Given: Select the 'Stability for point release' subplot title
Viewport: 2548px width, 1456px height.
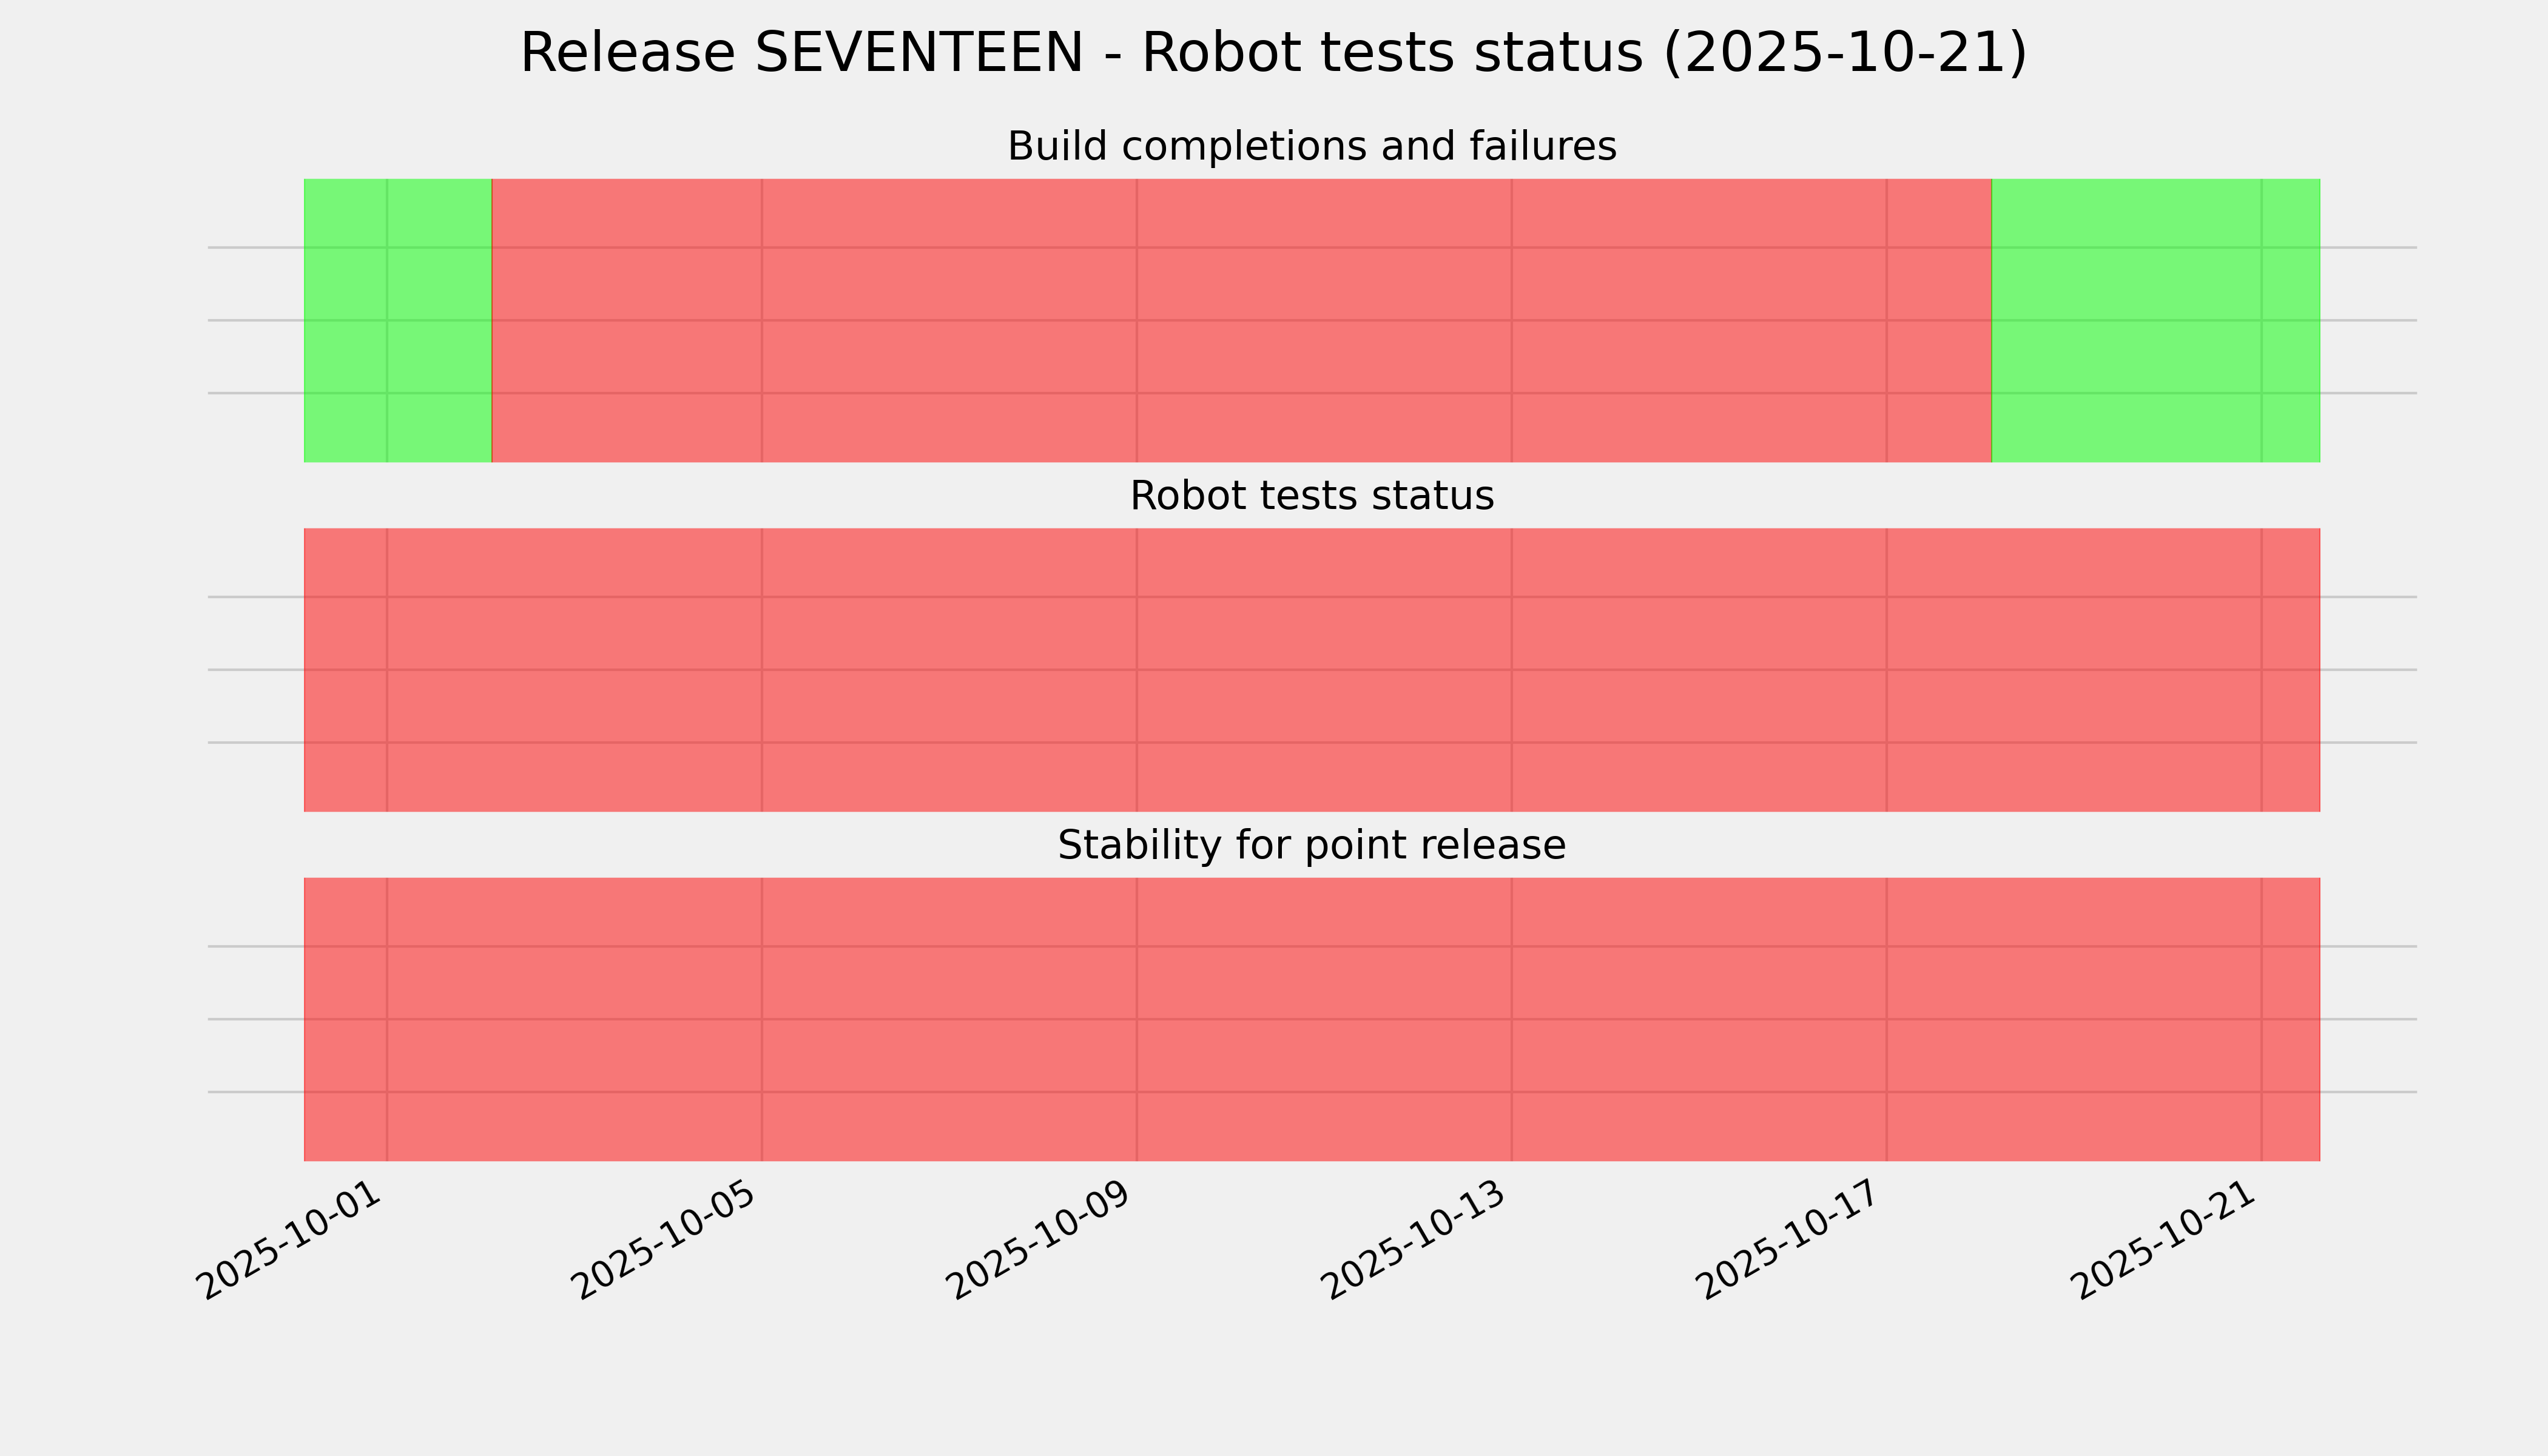Looking at the screenshot, I should tap(1311, 846).
